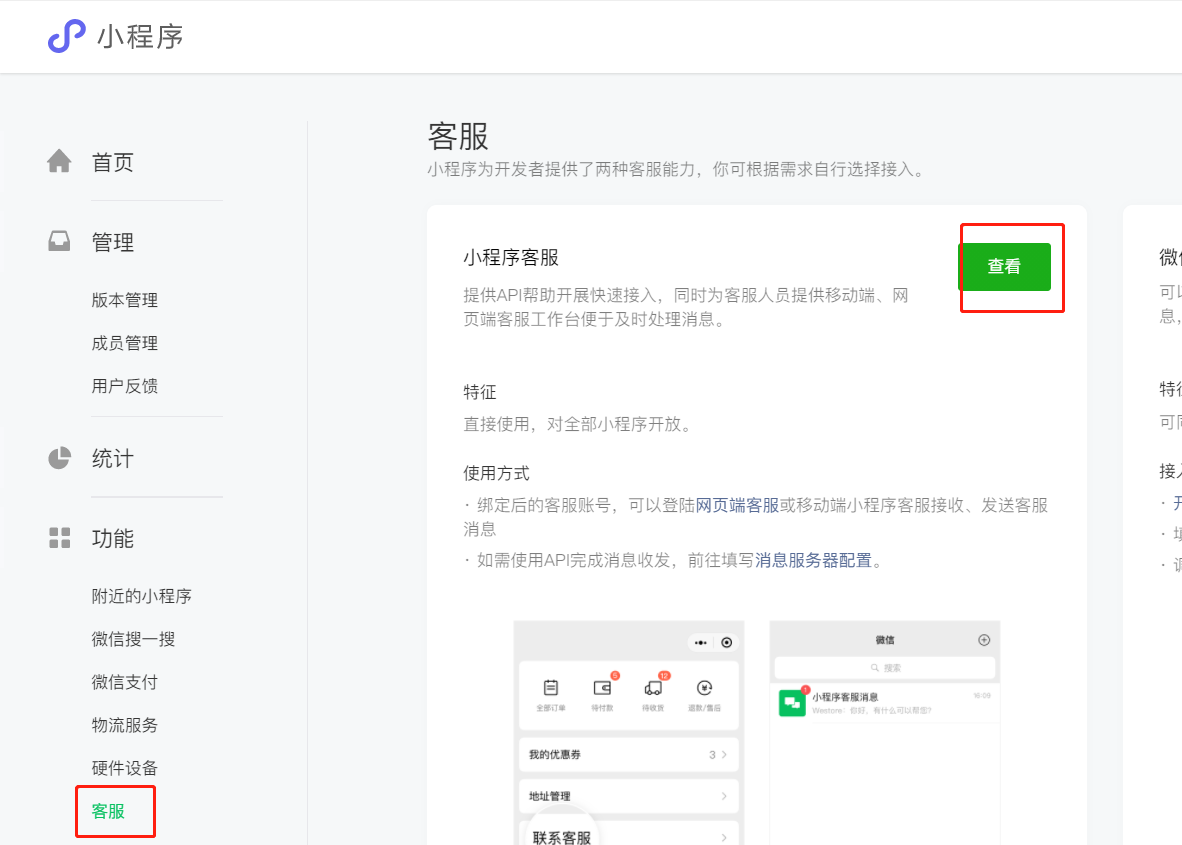Click the 首页 home icon
1182x845 pixels.
tap(60, 161)
